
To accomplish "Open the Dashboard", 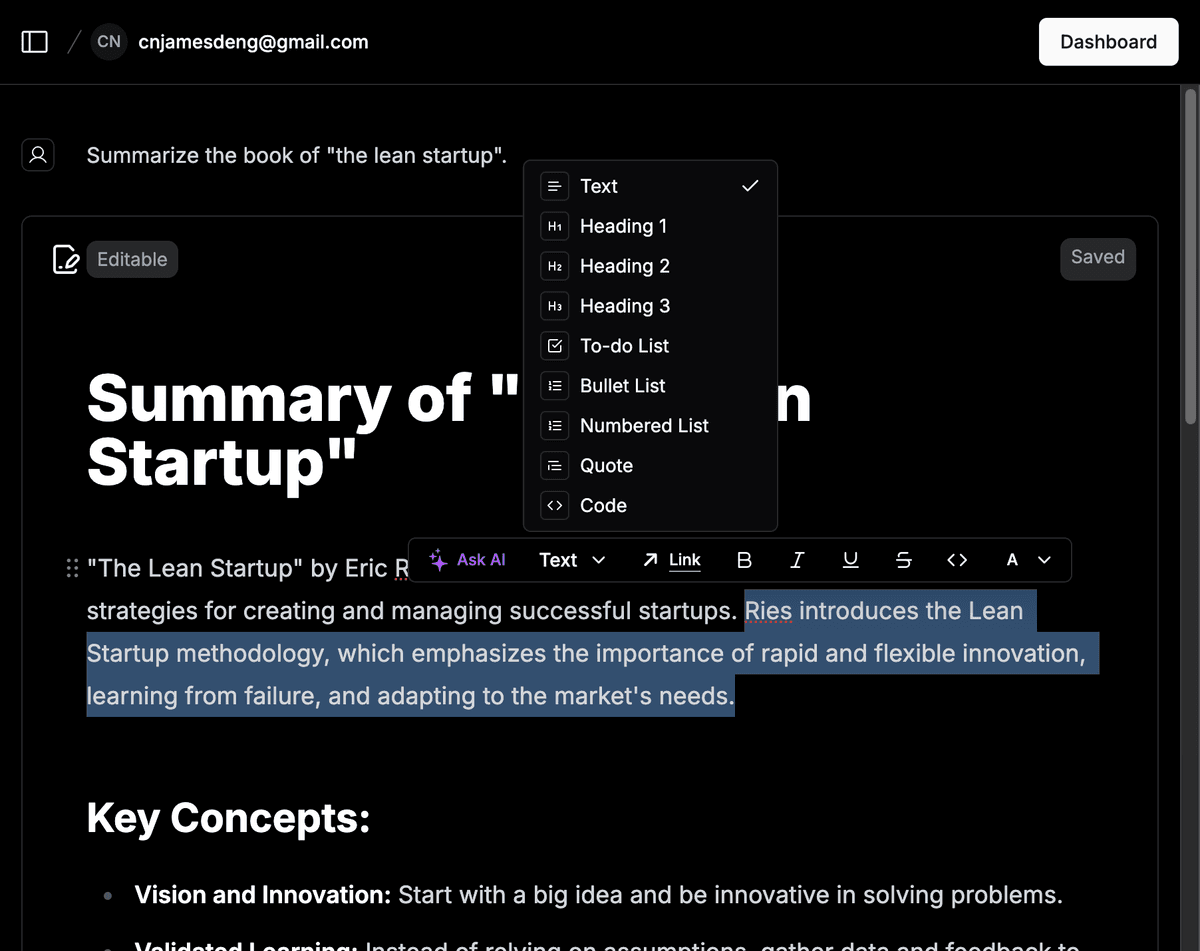I will click(1108, 42).
